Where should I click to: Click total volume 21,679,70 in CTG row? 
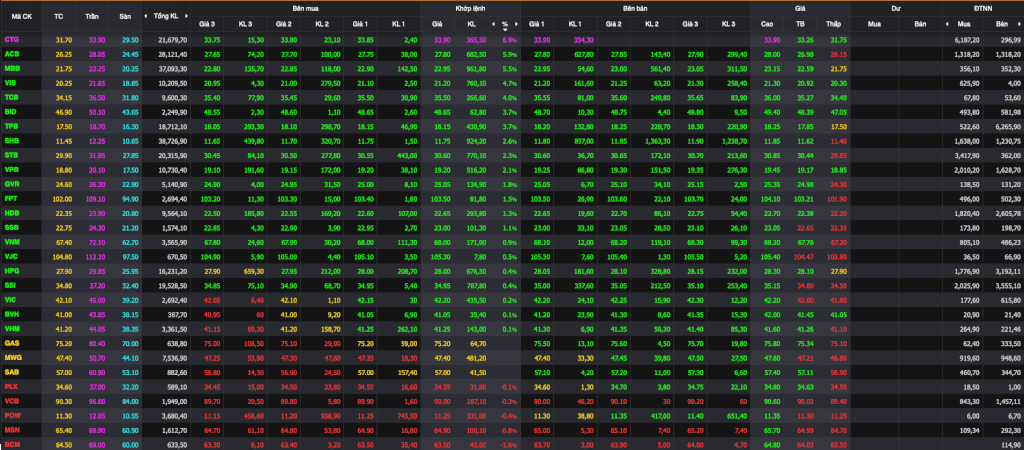tap(172, 40)
